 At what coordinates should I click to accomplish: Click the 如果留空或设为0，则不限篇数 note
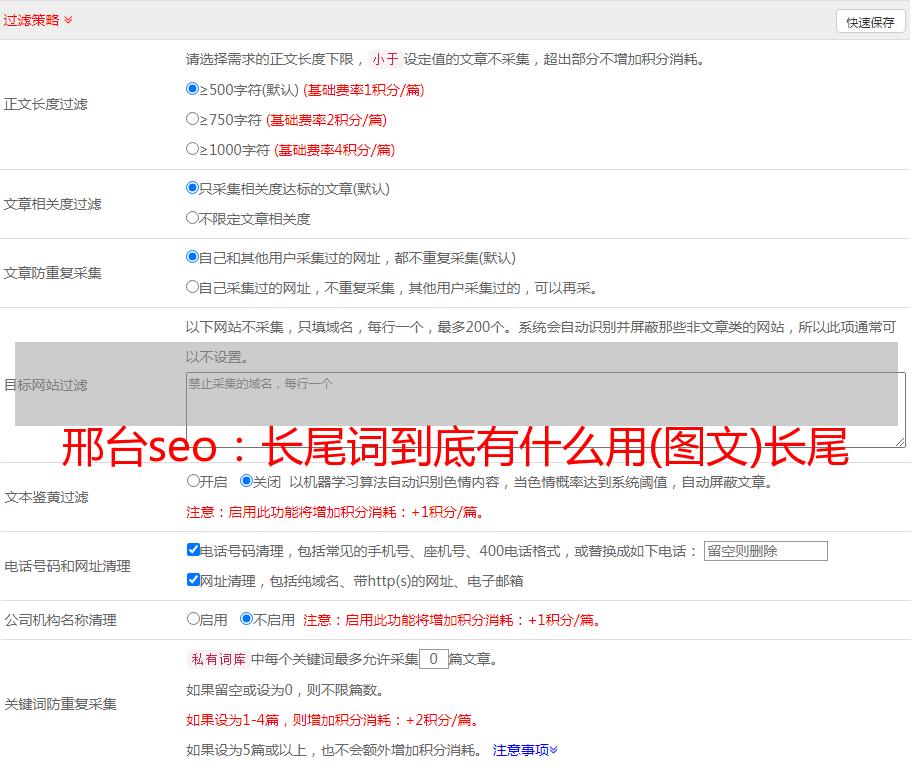click(285, 690)
